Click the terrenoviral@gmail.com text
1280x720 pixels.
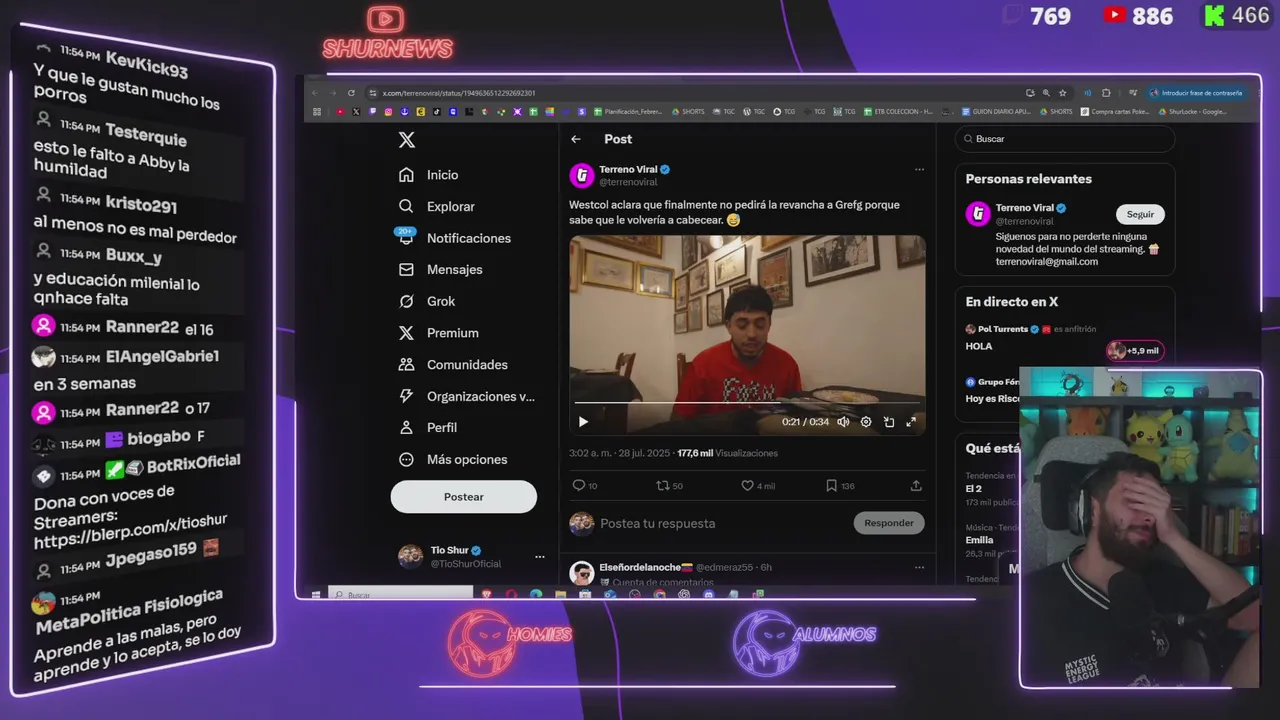(1046, 261)
